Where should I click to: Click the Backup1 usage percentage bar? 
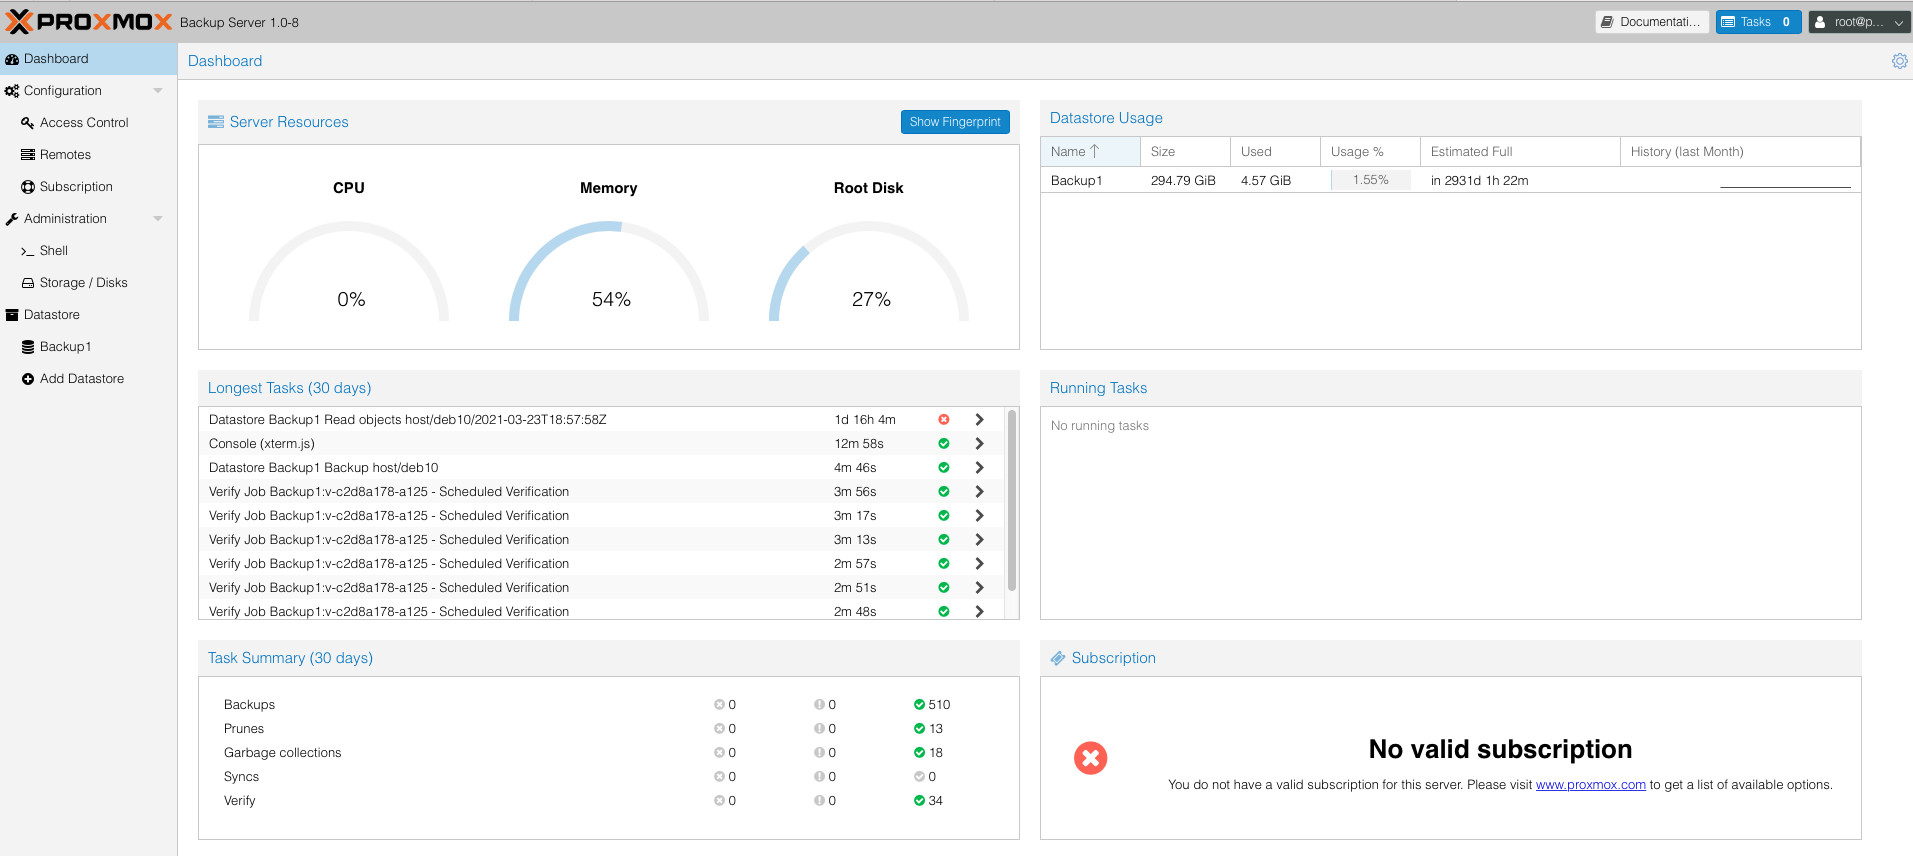1371,180
